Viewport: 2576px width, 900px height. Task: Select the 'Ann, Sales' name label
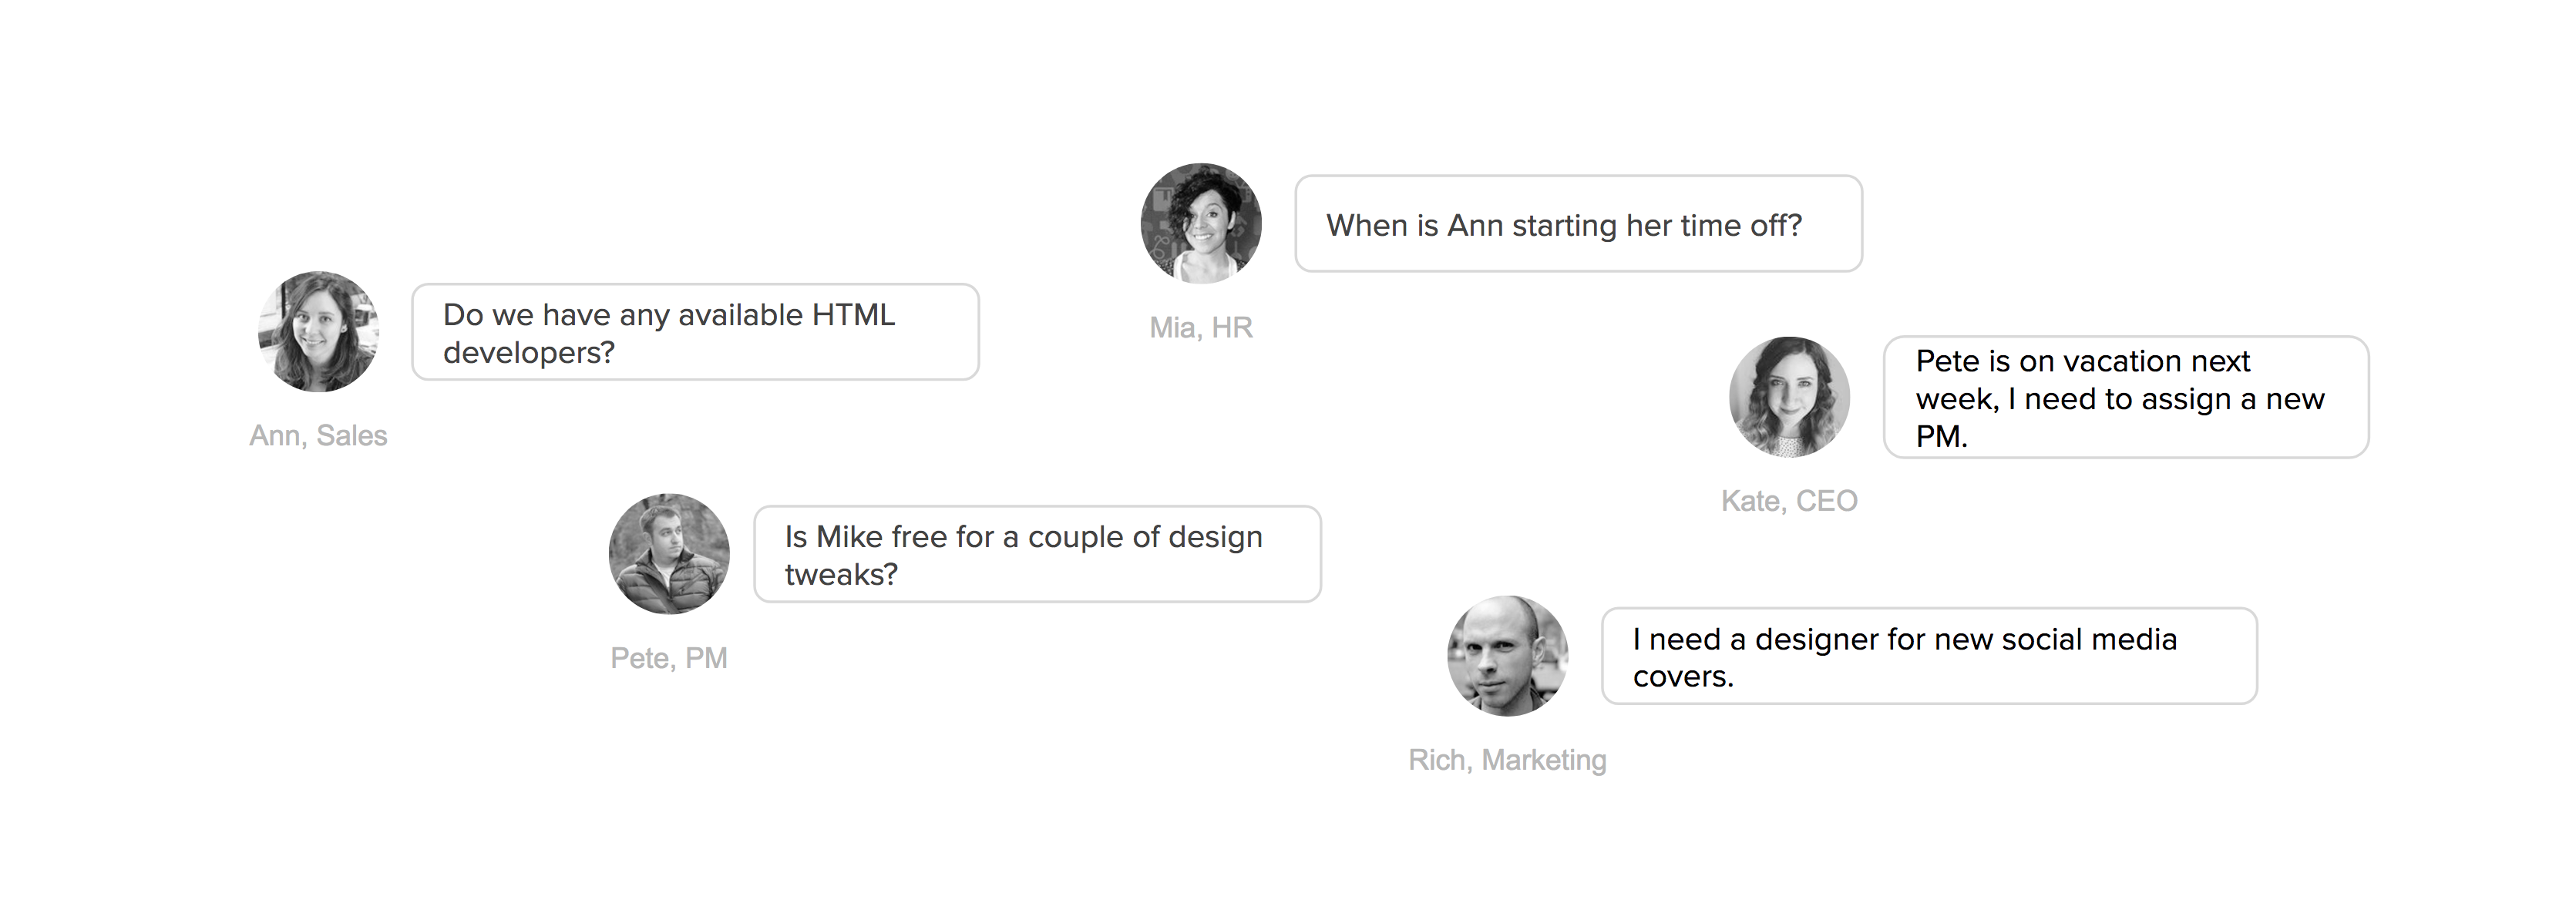click(318, 436)
